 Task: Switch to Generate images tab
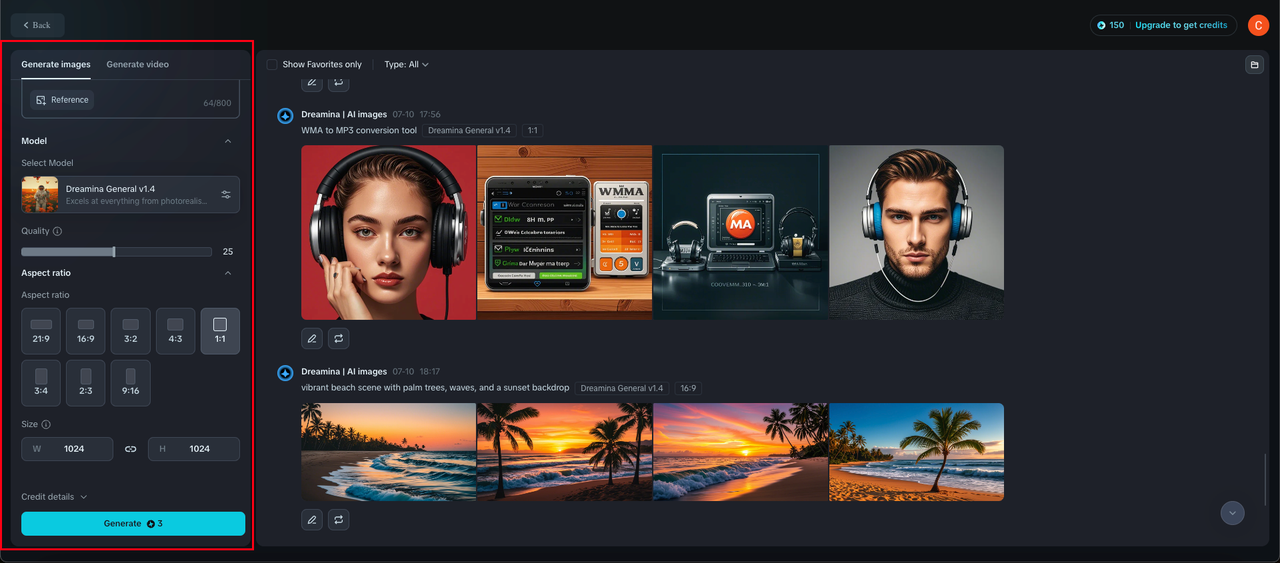[x=56, y=64]
